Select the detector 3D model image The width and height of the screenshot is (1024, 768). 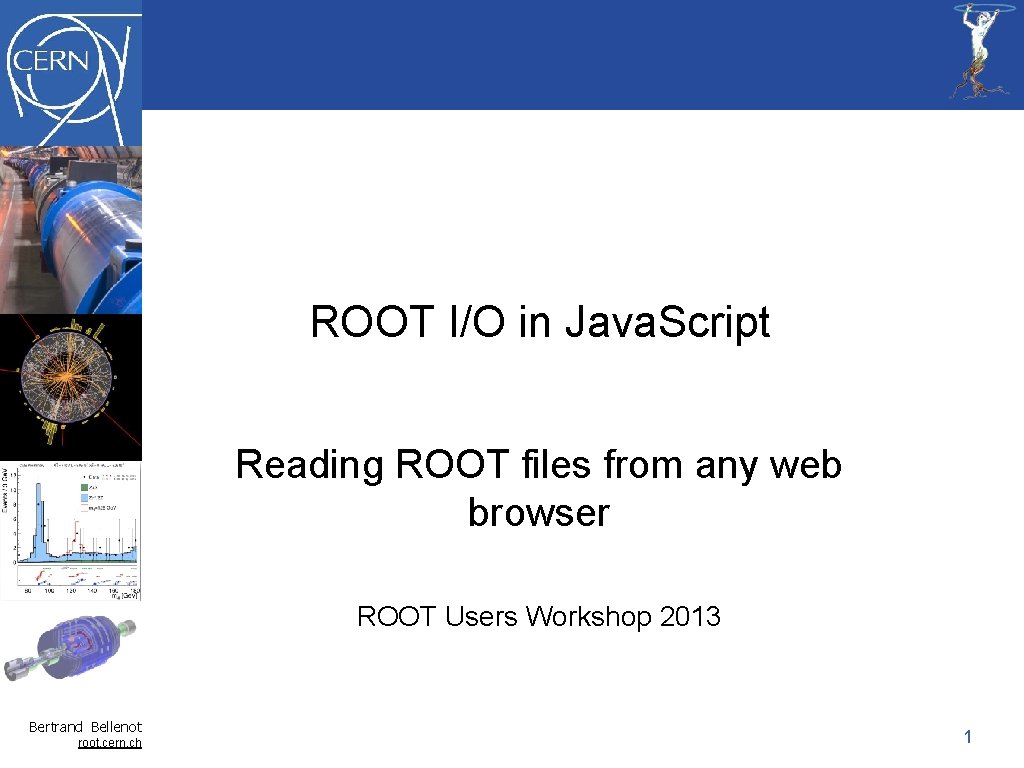[71, 647]
